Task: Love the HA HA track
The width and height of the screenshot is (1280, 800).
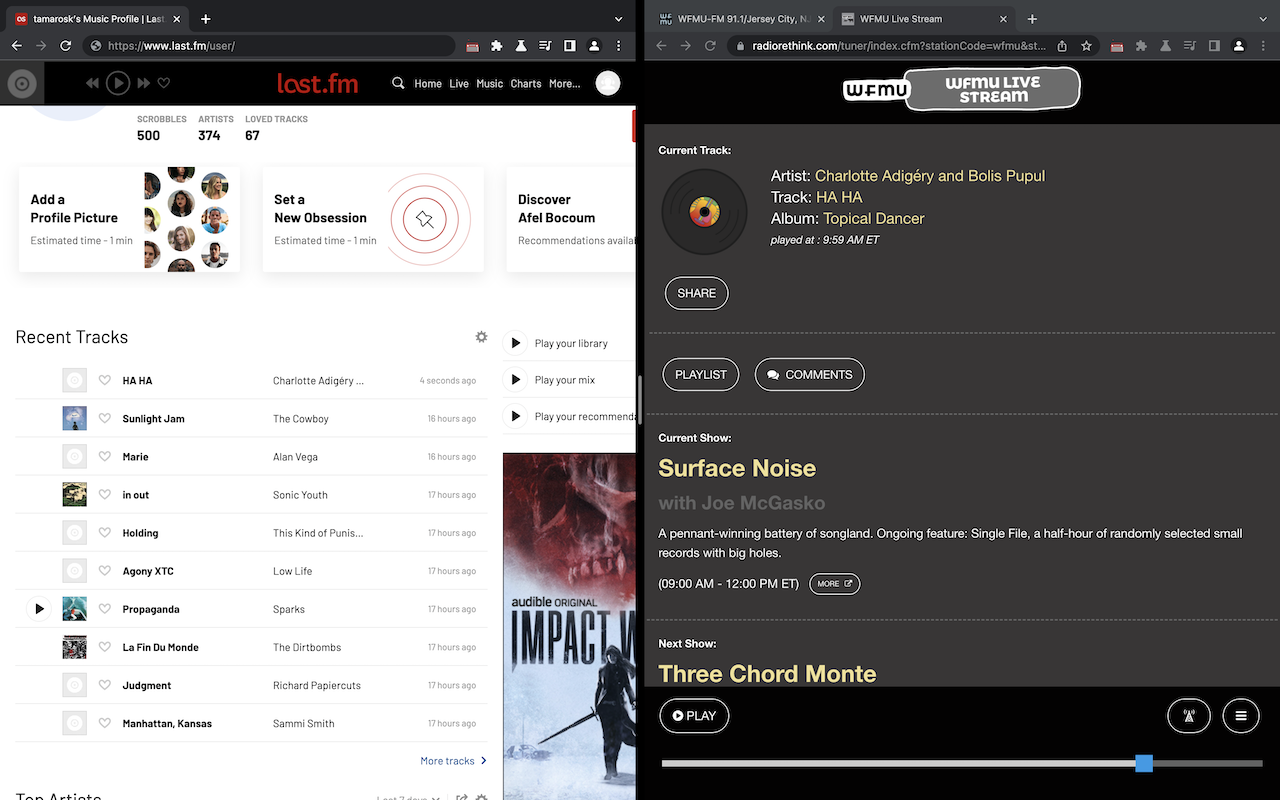Action: click(104, 381)
